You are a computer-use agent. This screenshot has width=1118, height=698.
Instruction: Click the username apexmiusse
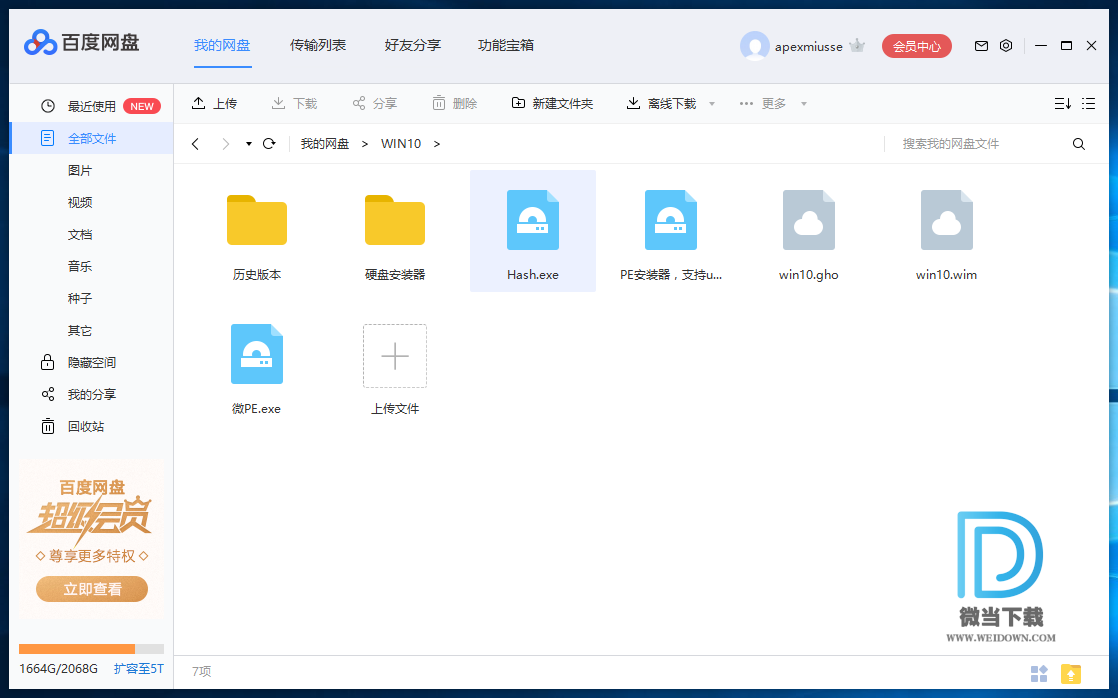pyautogui.click(x=809, y=46)
